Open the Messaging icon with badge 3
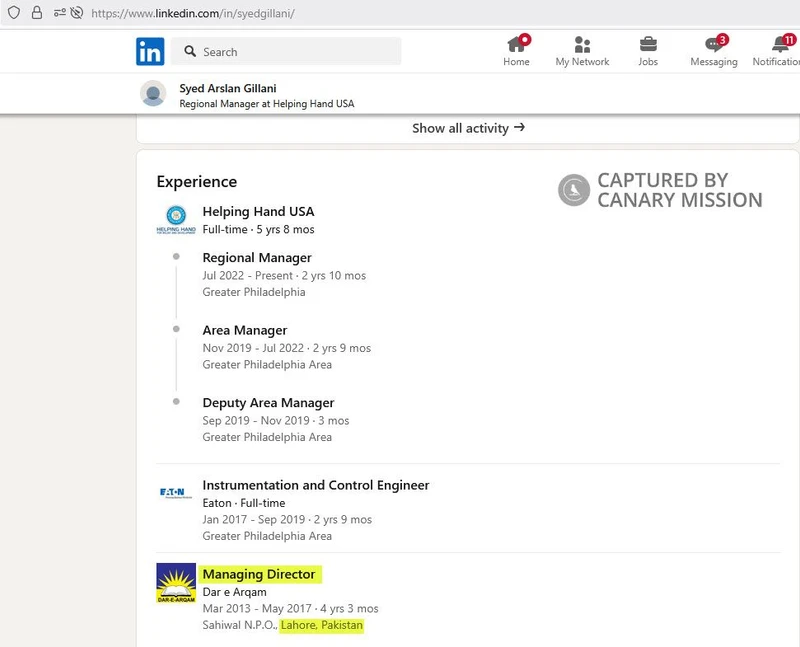 (x=714, y=44)
